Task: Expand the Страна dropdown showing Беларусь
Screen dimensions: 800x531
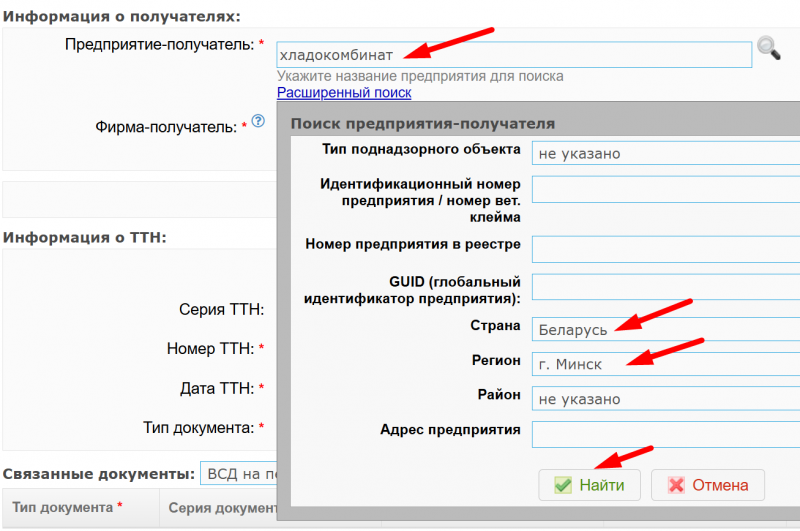Action: coord(666,329)
